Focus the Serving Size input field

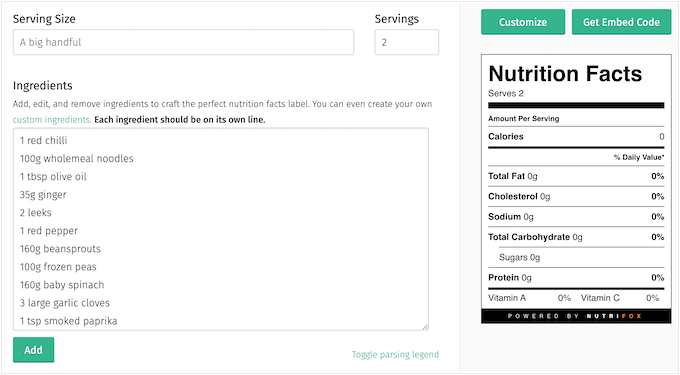click(183, 42)
